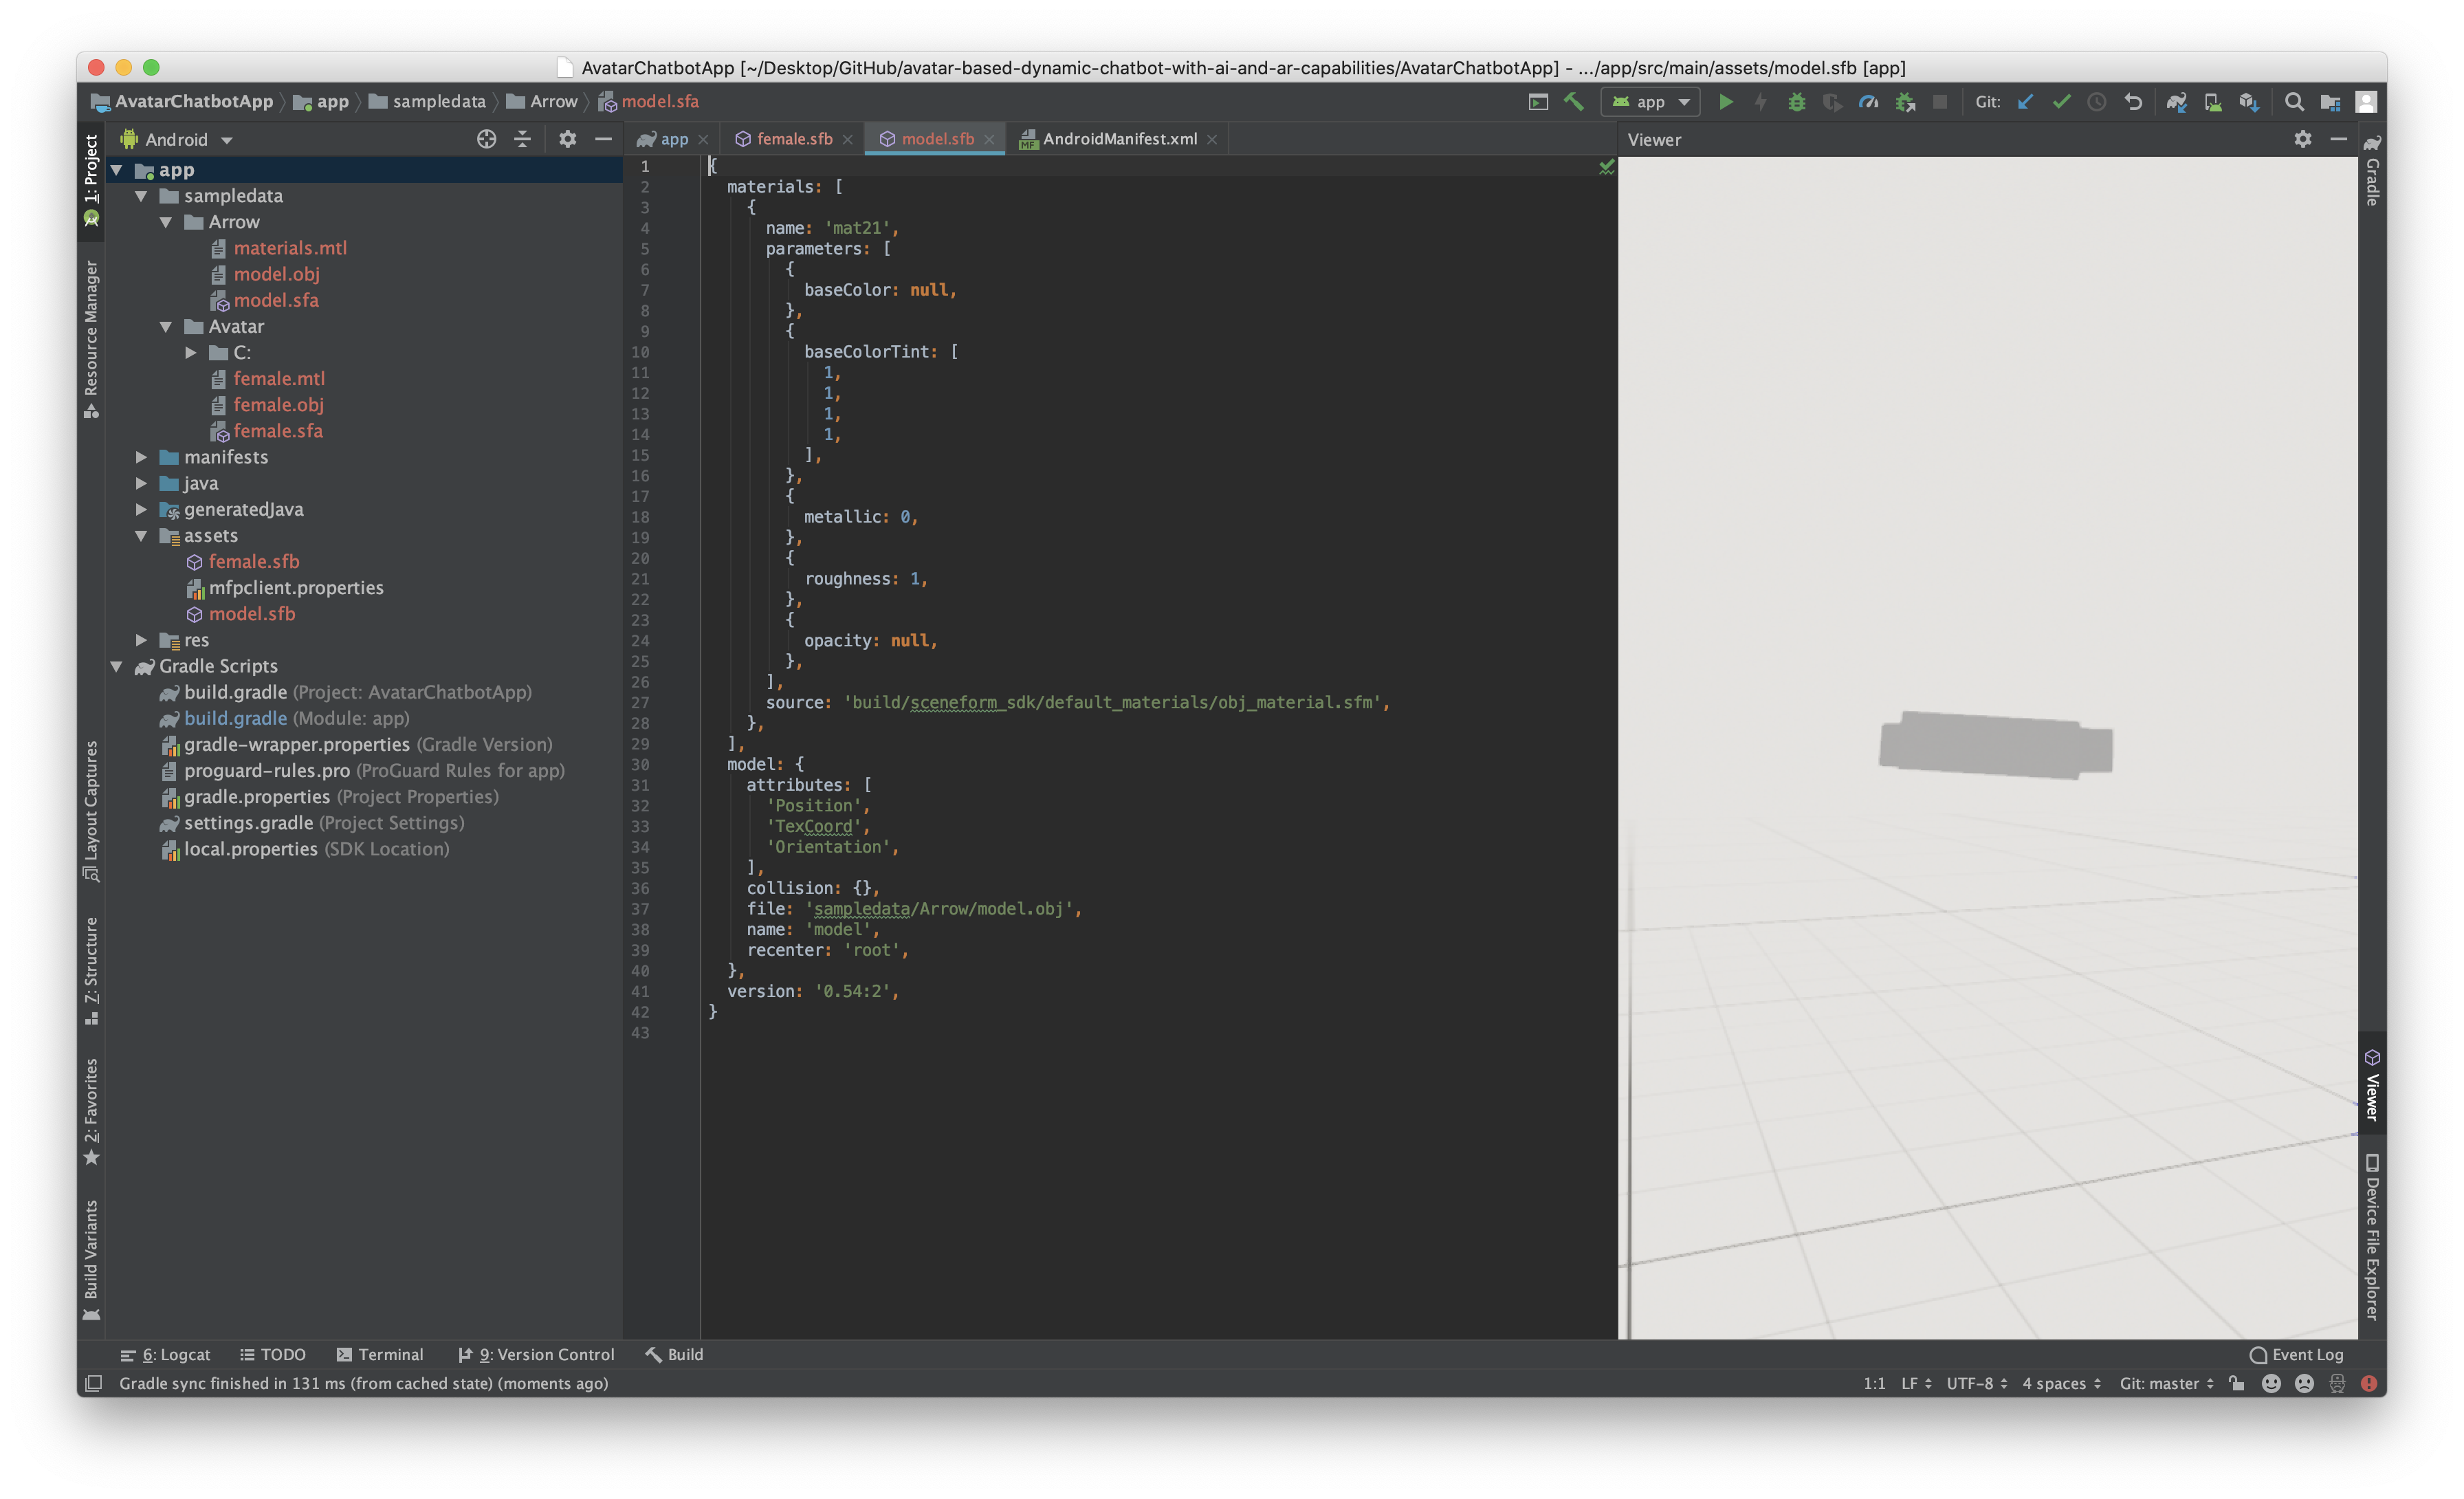Expand the manifests folder

[141, 457]
